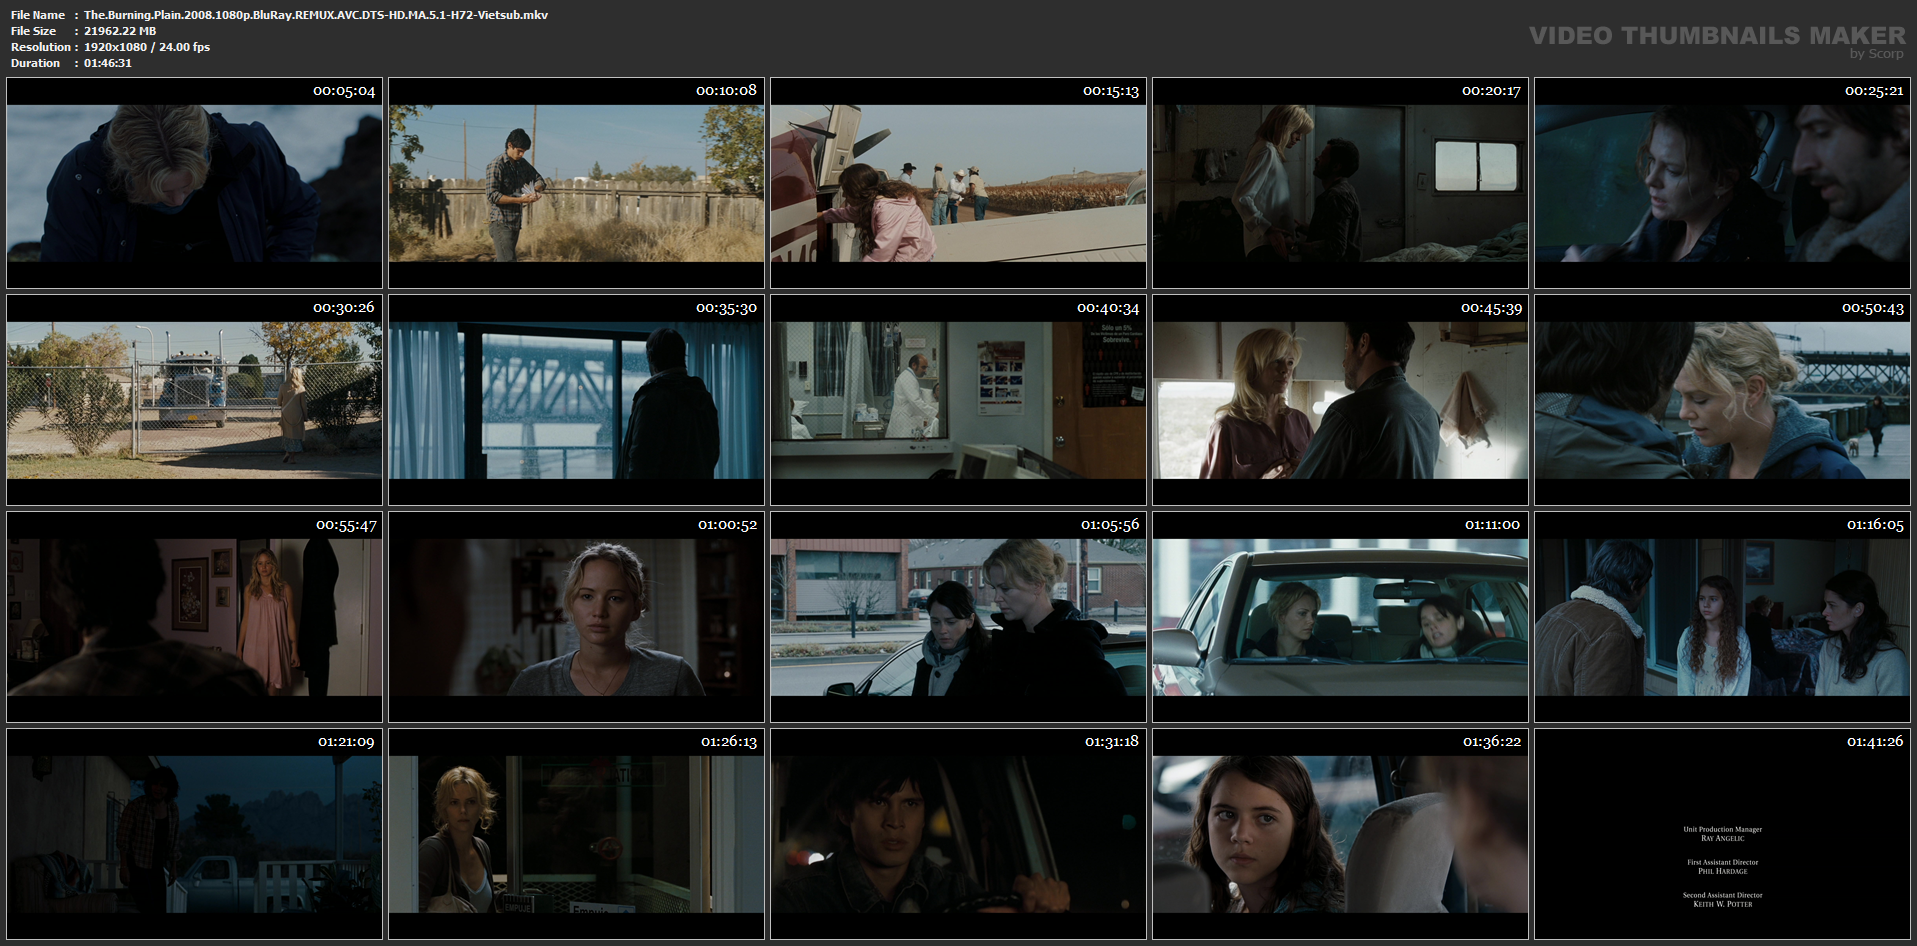
Task: Click the "File Size" header label
Action: (34, 31)
